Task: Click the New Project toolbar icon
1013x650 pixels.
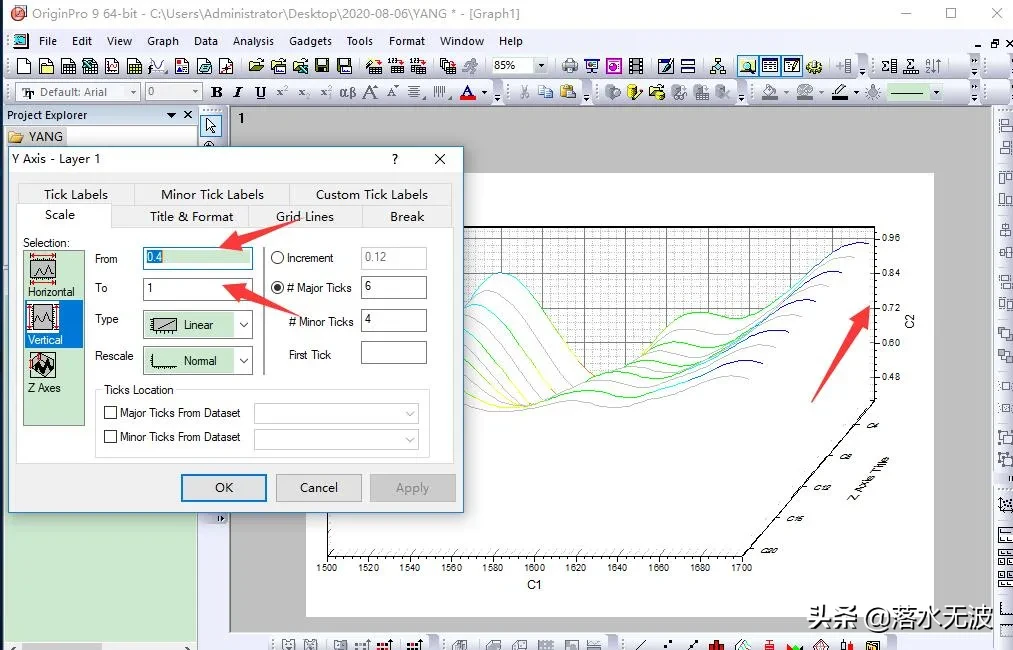Action: tap(25, 66)
